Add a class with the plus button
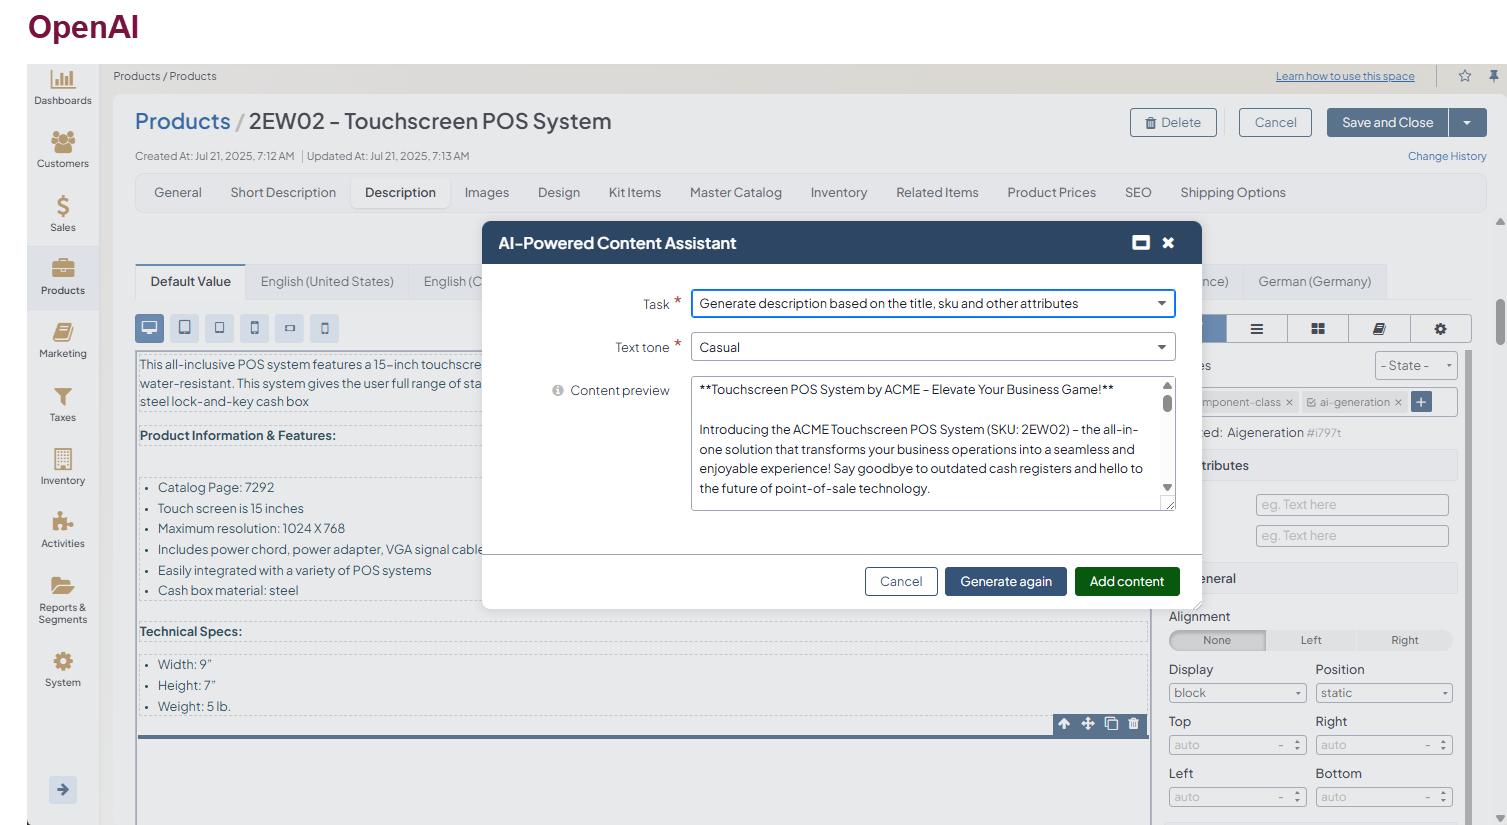 coord(1421,402)
